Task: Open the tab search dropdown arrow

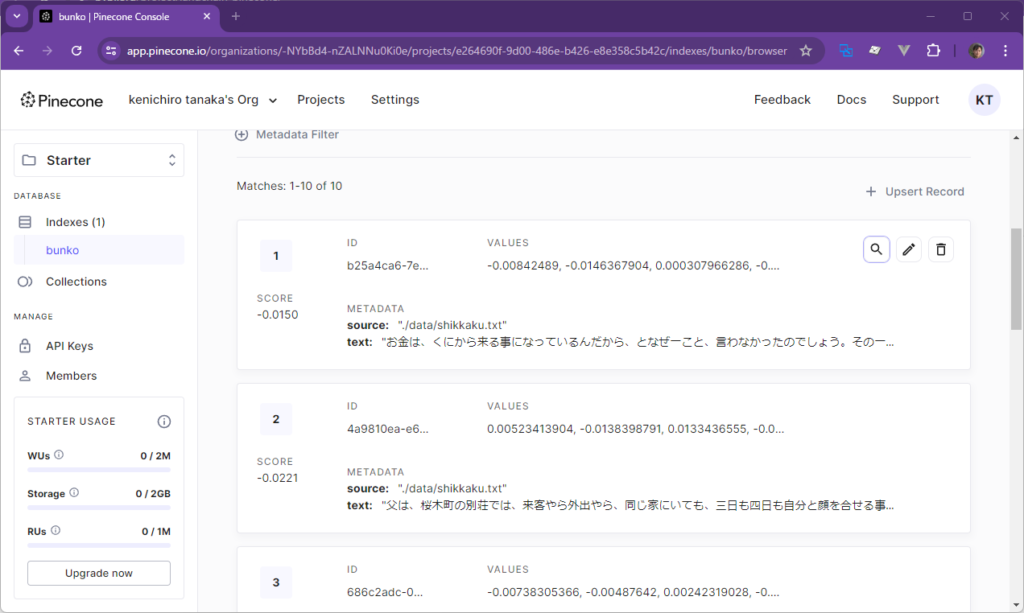Action: [x=17, y=16]
